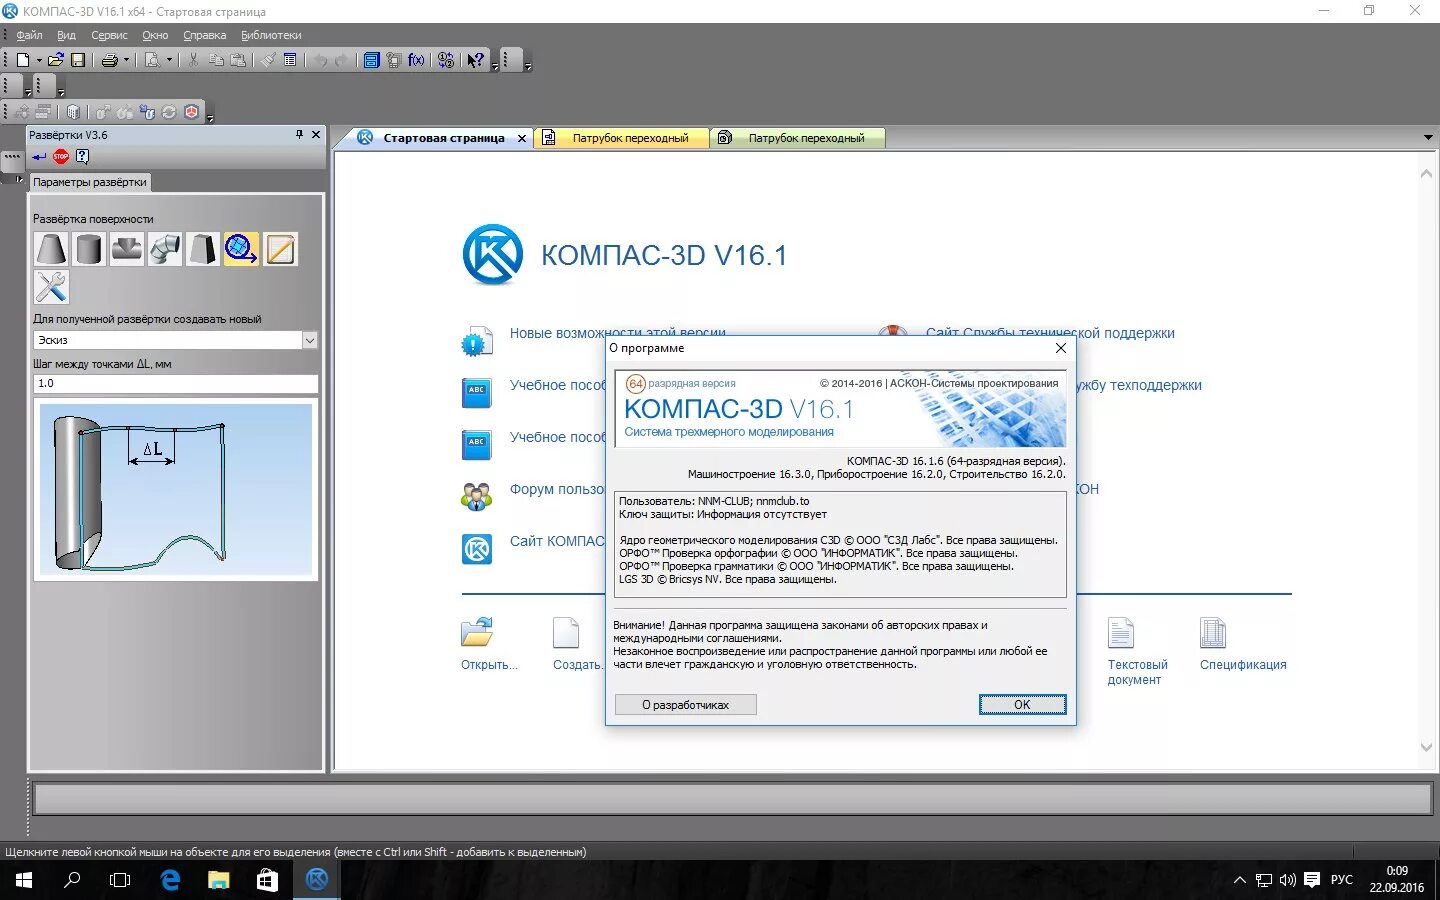Screen dimensions: 1440x900
Task: Open the tab list arrow at right of tabs
Action: pos(1428,137)
